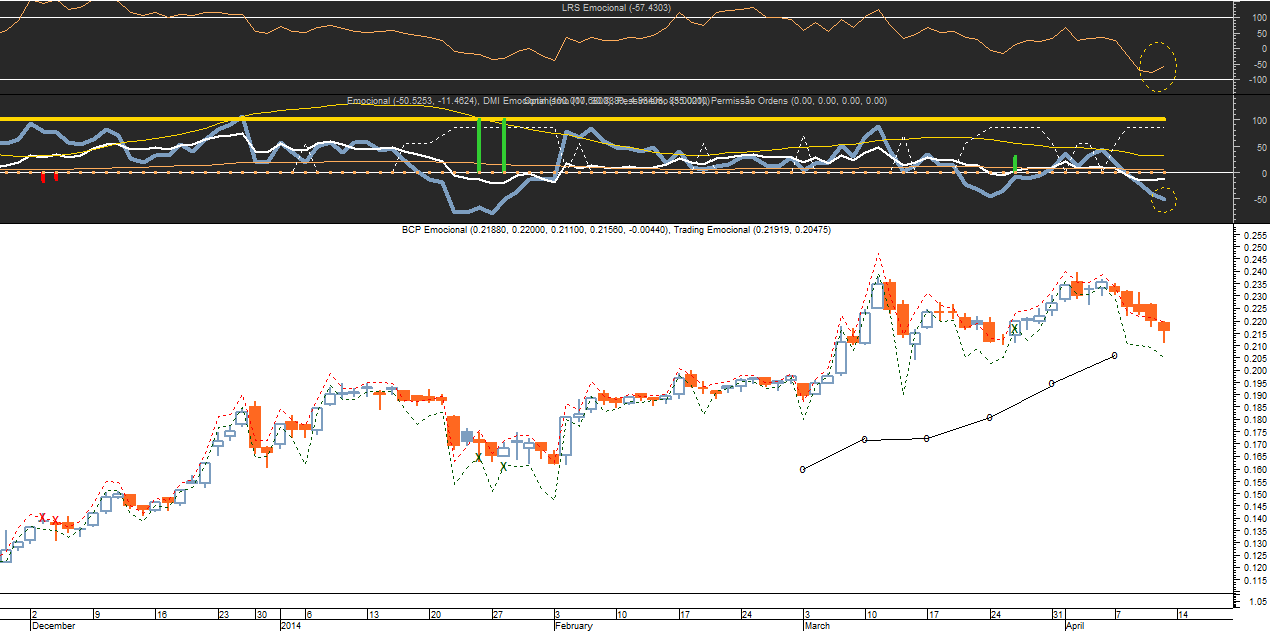Image resolution: width=1270 pixels, height=631 pixels.
Task: Click the LRS Emocional indicator title
Action: 615,8
